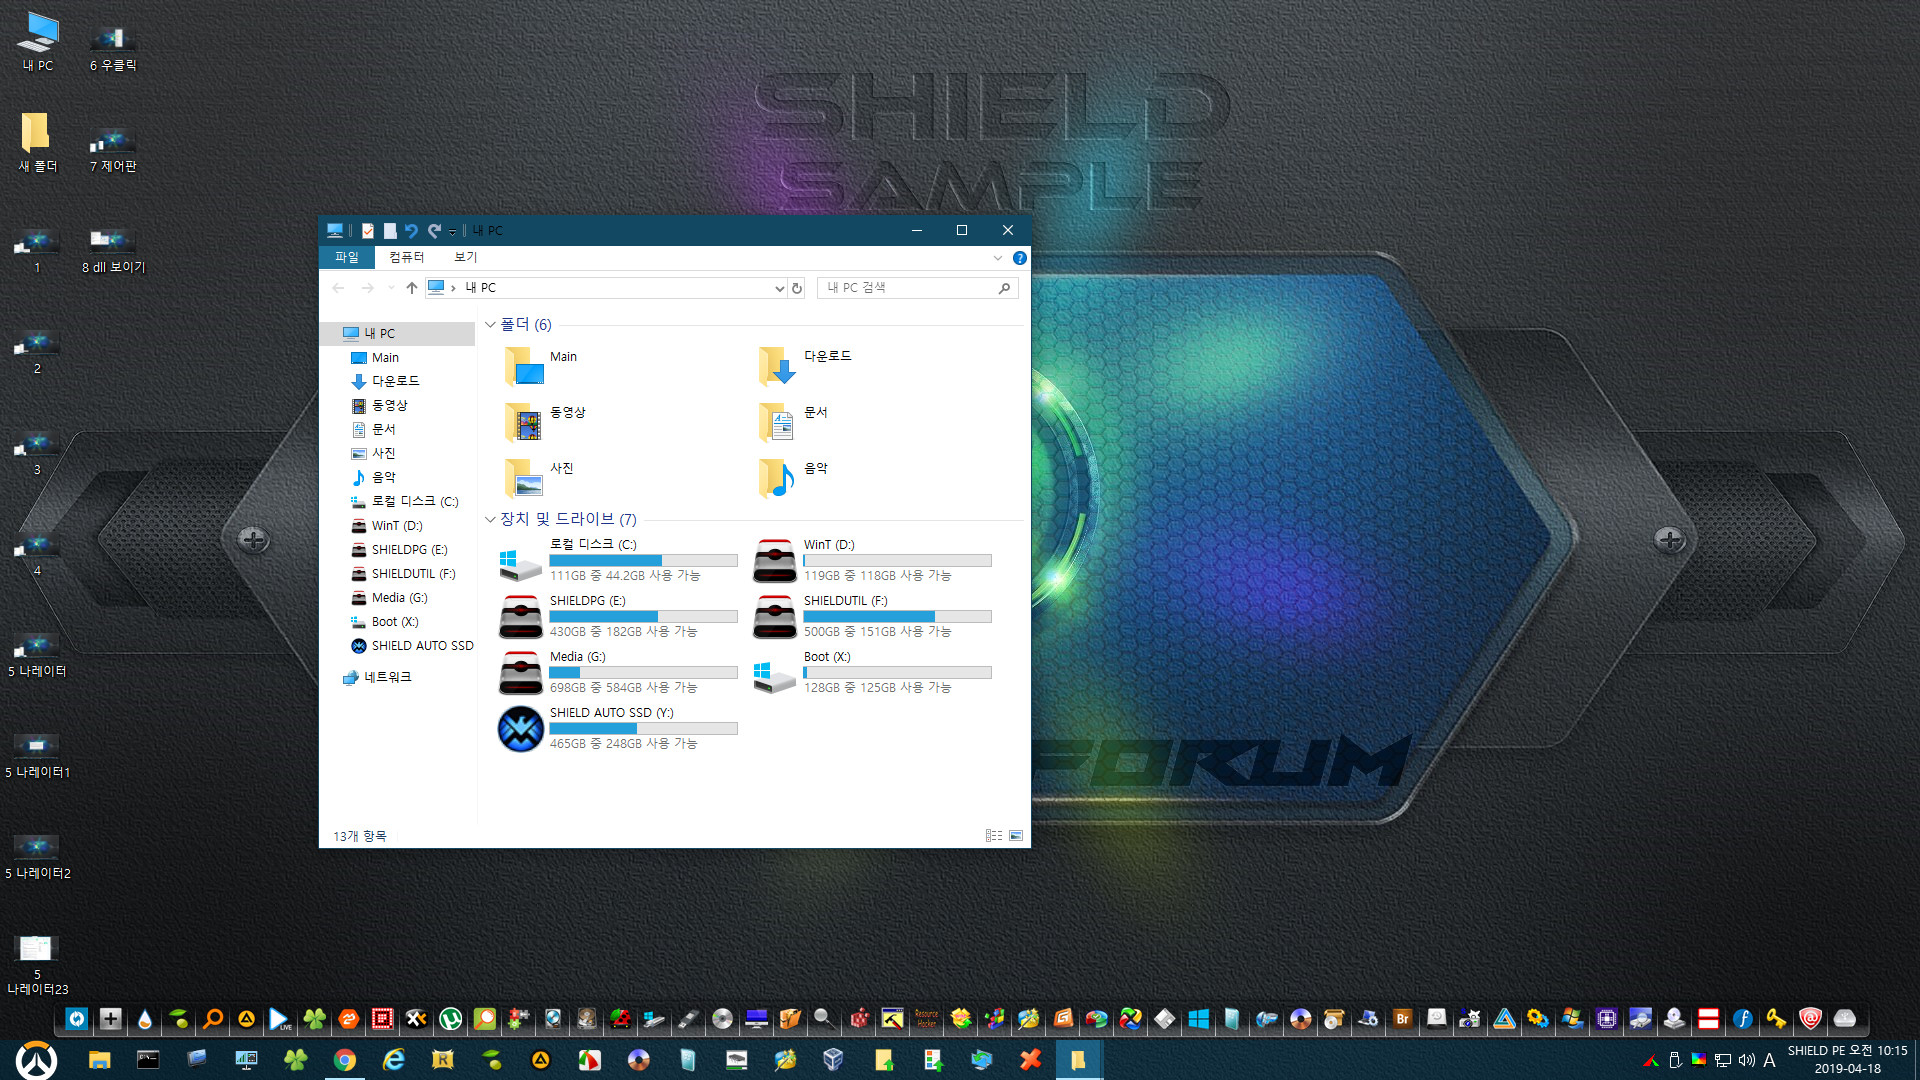Open the 내 PC desktop shortcut
The height and width of the screenshot is (1080, 1920).
[x=38, y=42]
